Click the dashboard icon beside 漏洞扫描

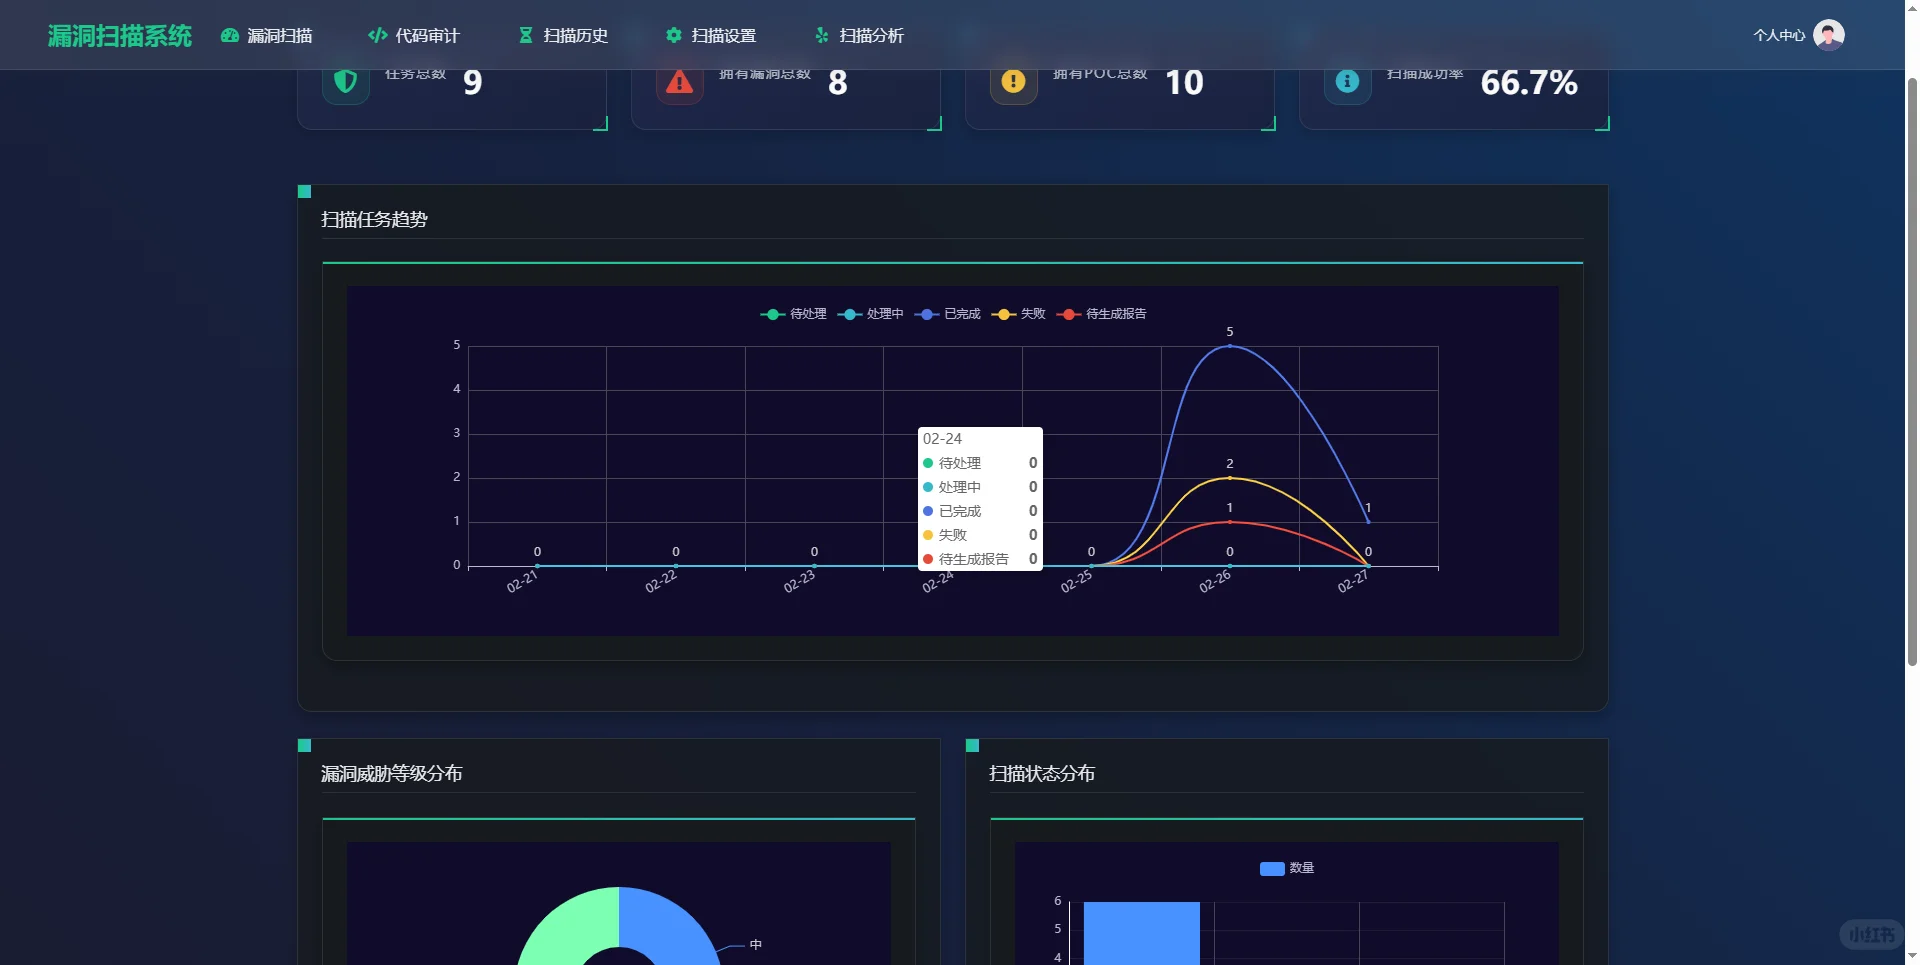pos(230,35)
